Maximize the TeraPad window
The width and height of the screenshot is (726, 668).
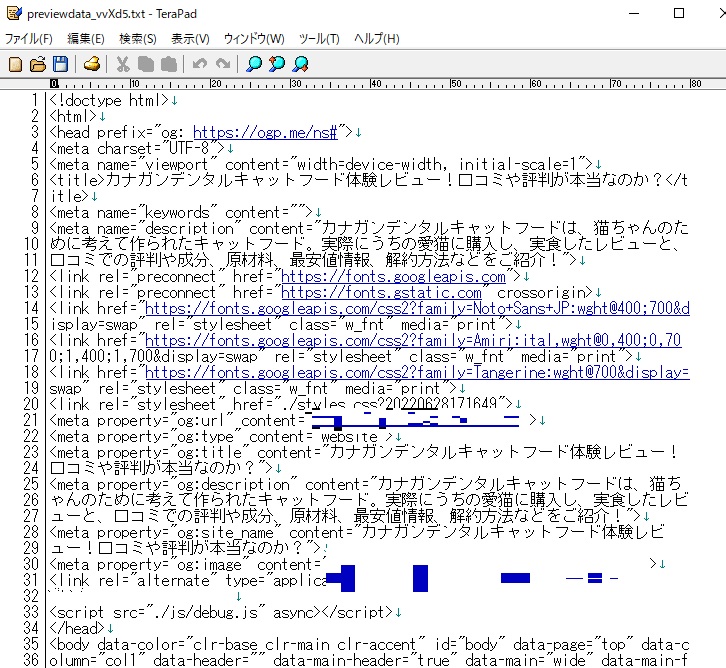tap(679, 13)
